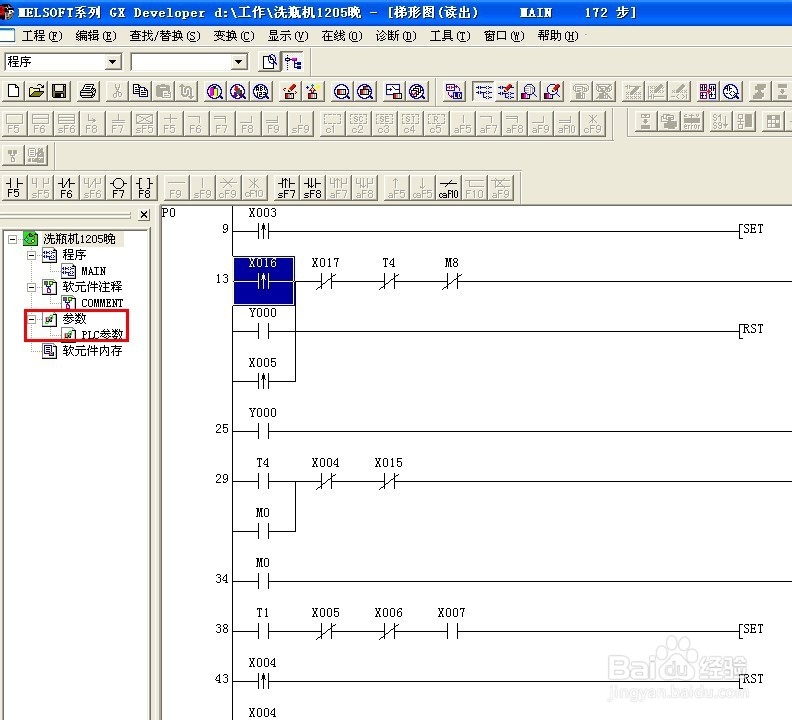Toggle project data list display icon

pos(293,62)
